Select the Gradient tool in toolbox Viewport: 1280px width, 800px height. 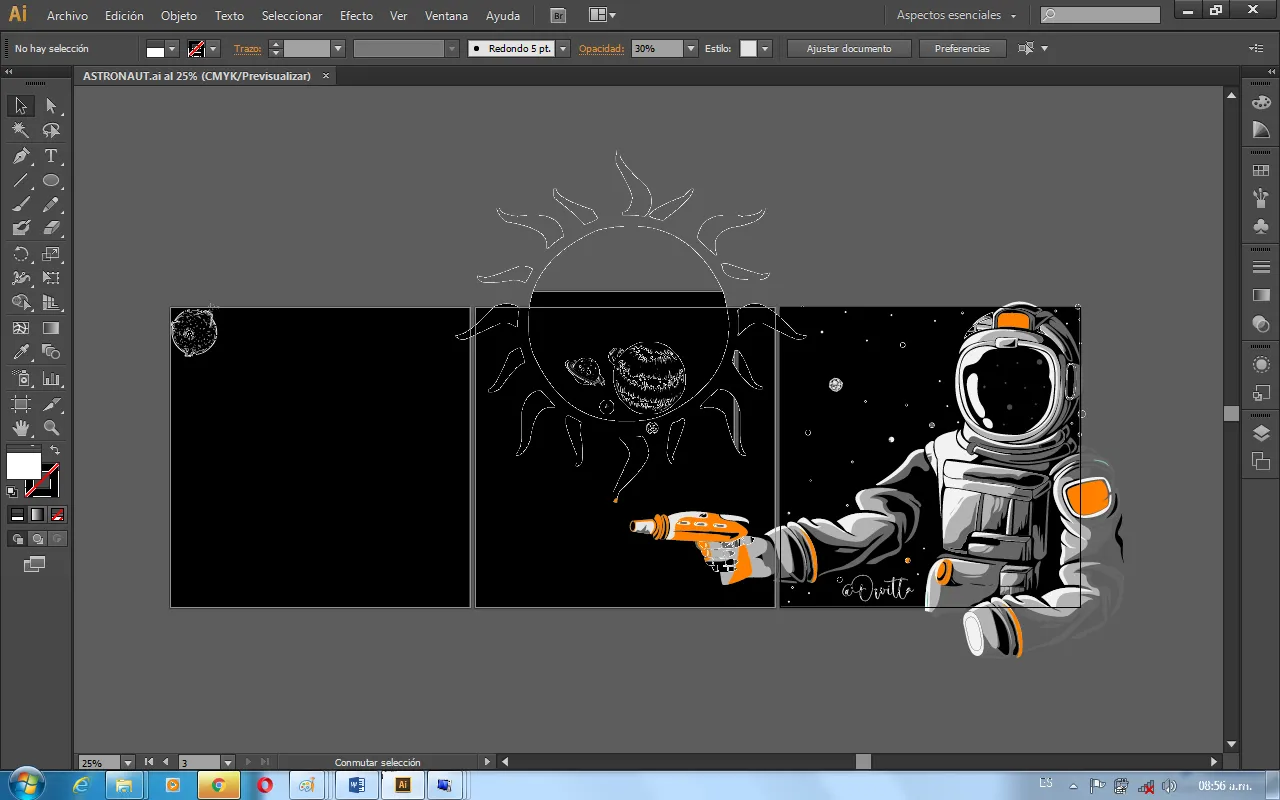51,328
